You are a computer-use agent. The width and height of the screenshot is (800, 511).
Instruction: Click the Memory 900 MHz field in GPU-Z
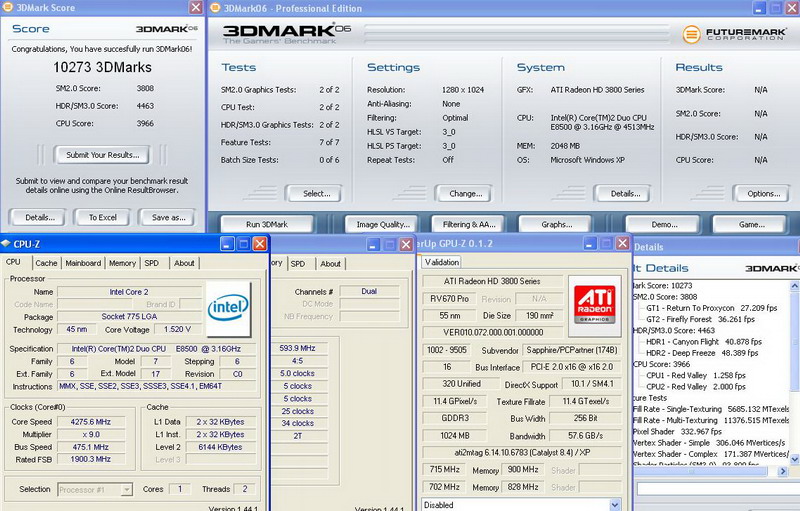click(x=523, y=470)
